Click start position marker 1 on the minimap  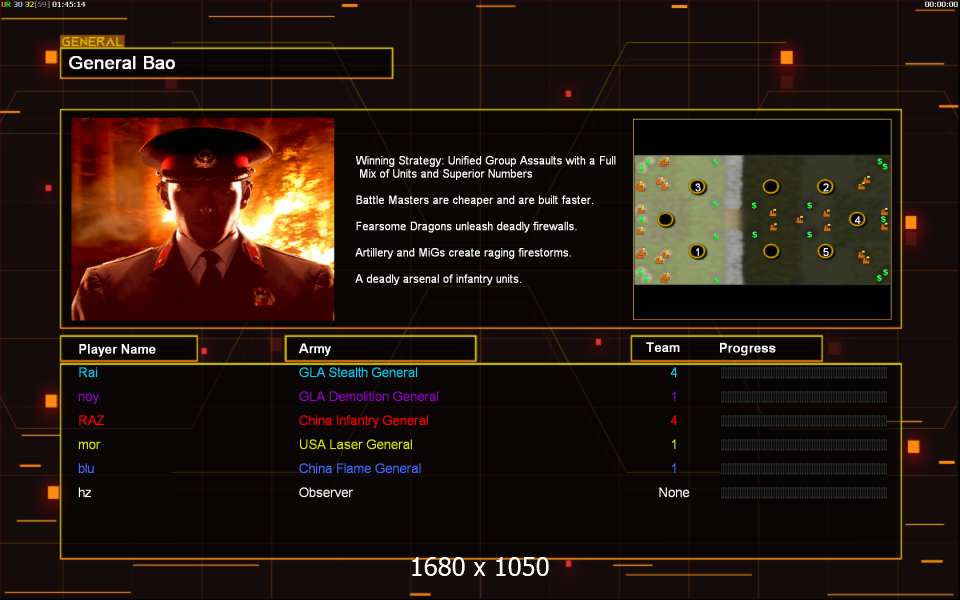point(697,252)
